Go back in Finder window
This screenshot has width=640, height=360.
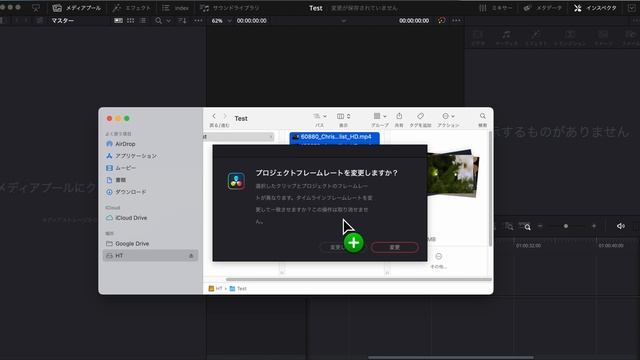[214, 116]
